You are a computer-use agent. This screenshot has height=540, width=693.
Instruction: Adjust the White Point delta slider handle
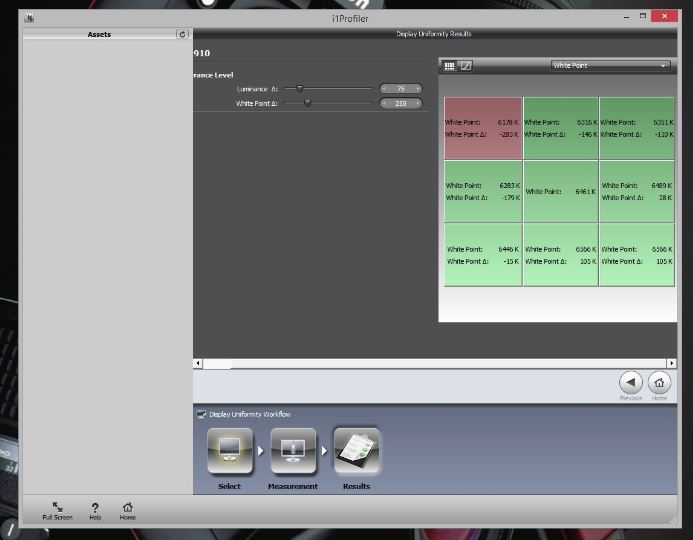pyautogui.click(x=308, y=103)
